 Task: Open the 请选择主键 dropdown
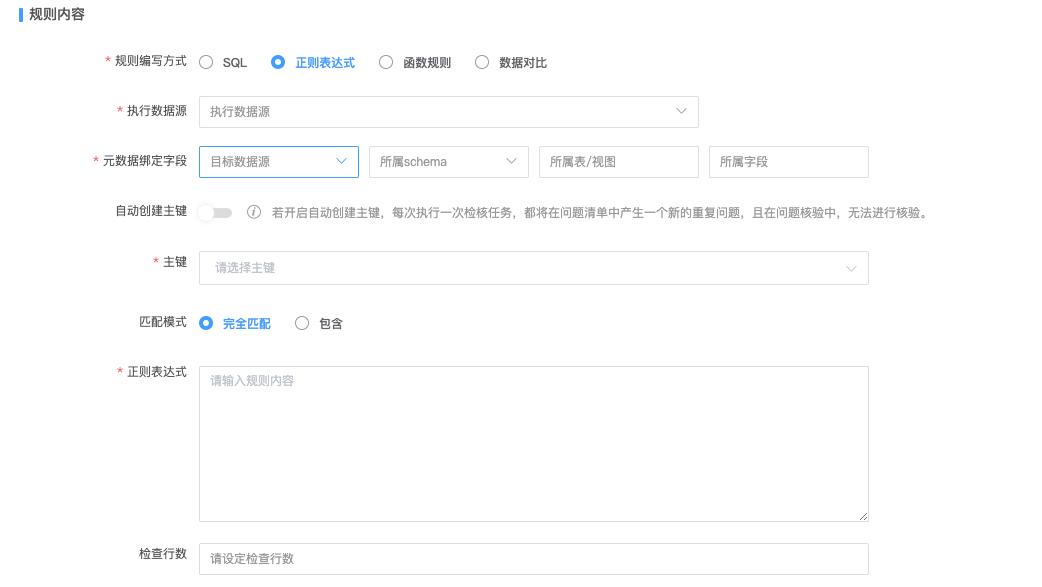tap(534, 268)
